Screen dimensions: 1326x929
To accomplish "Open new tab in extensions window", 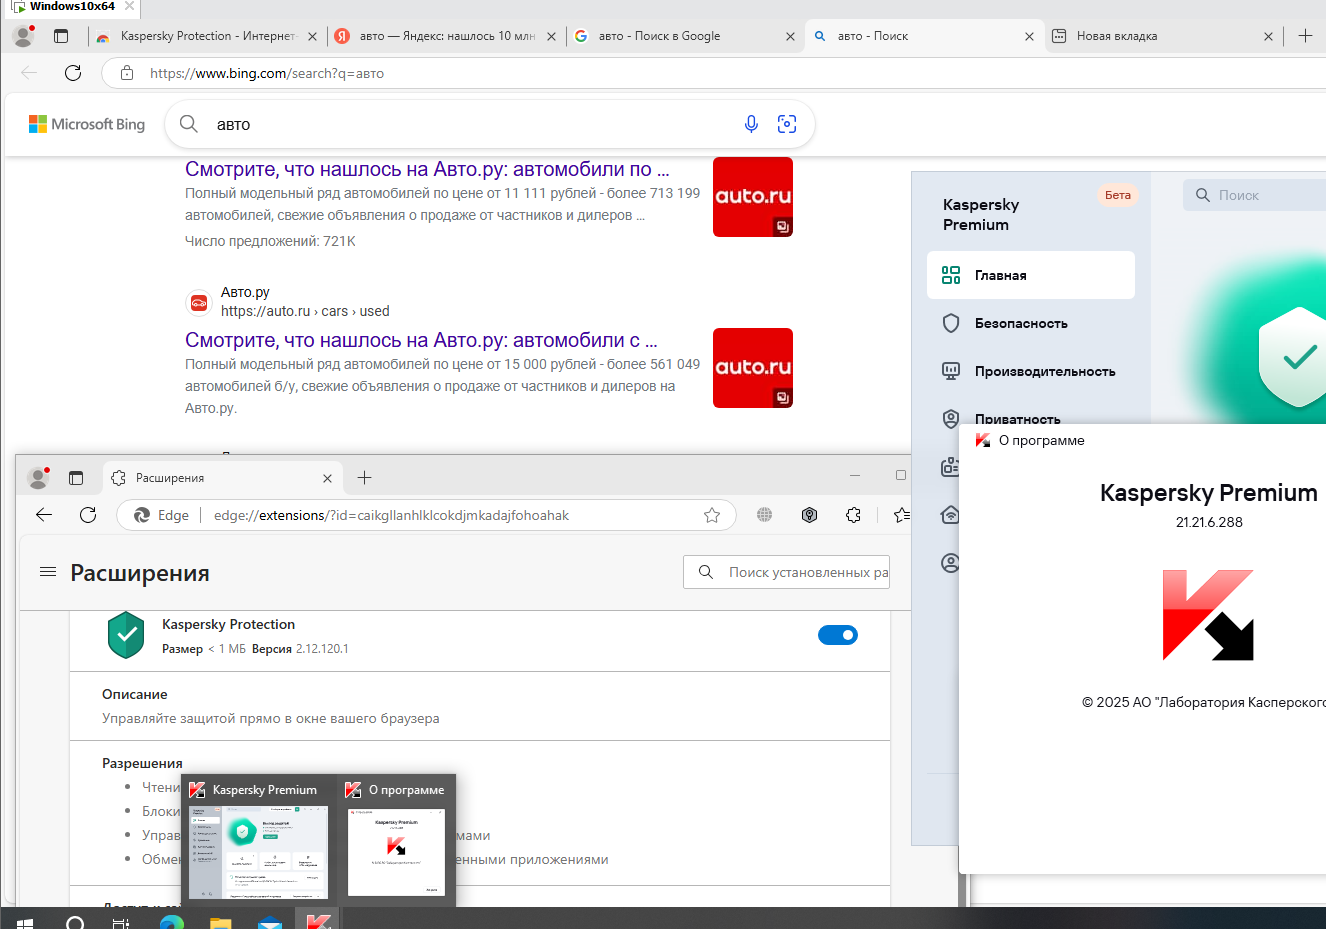I will pos(365,478).
